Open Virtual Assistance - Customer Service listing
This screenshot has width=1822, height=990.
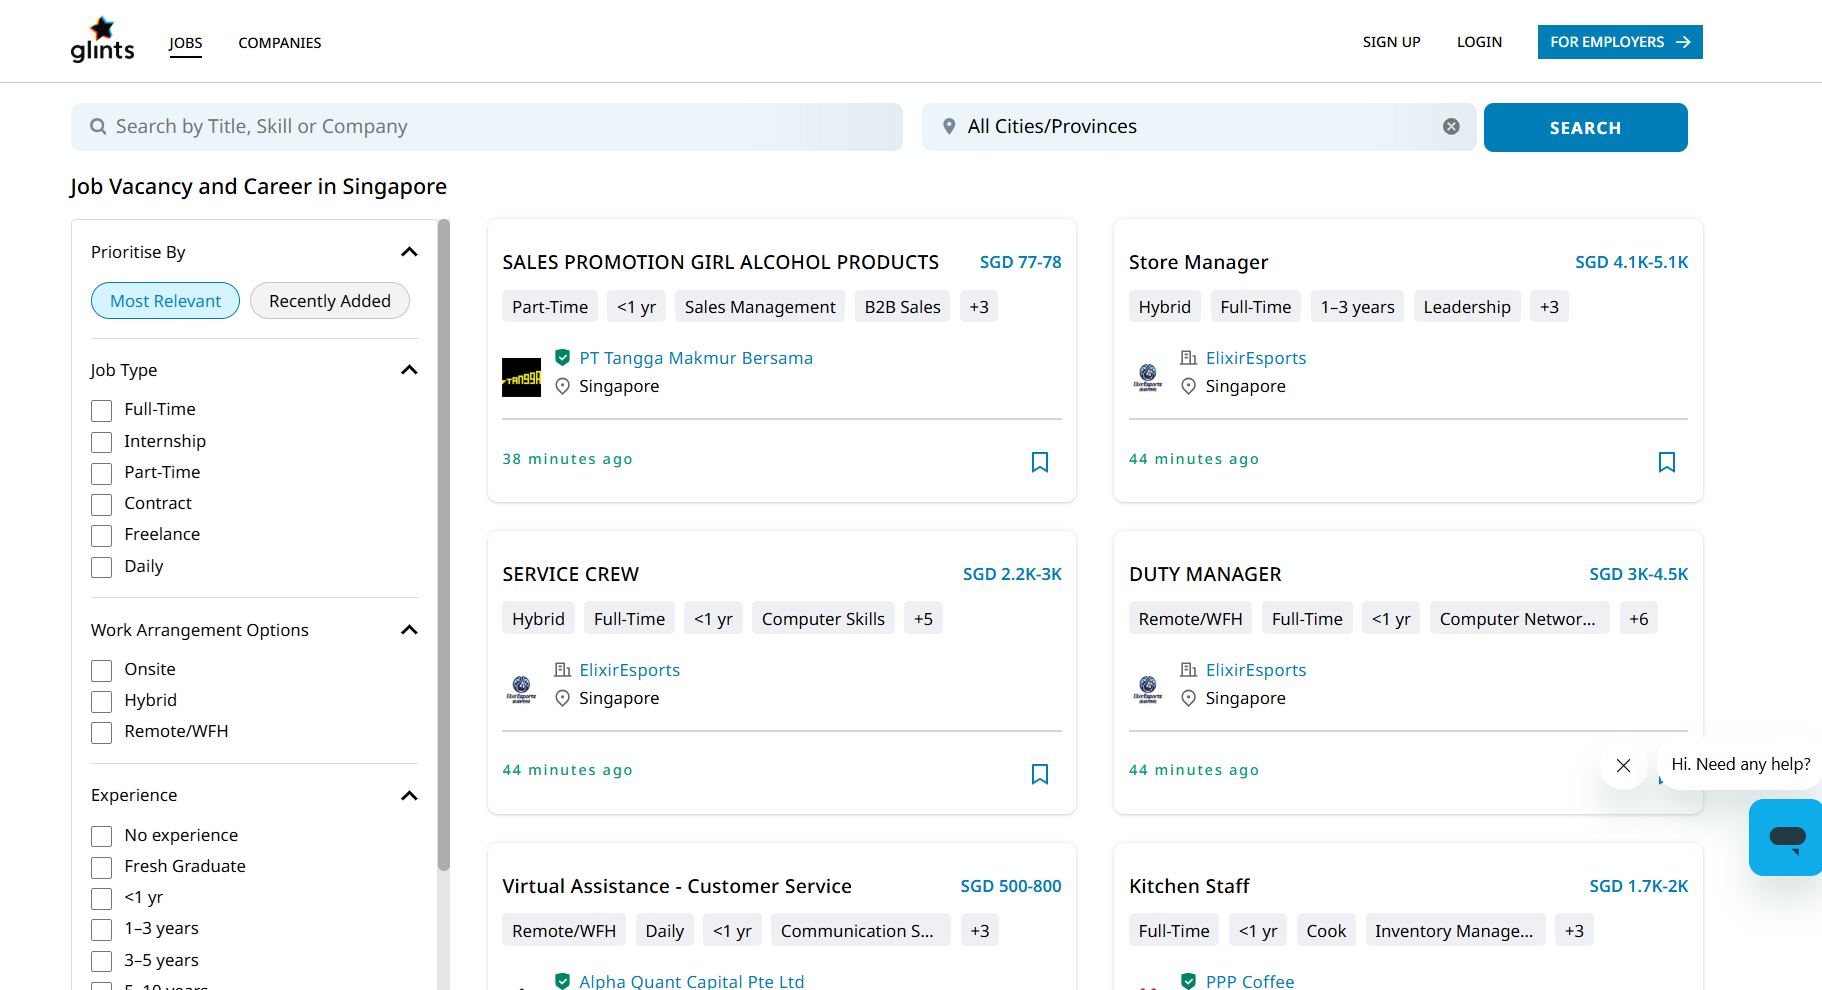click(677, 886)
